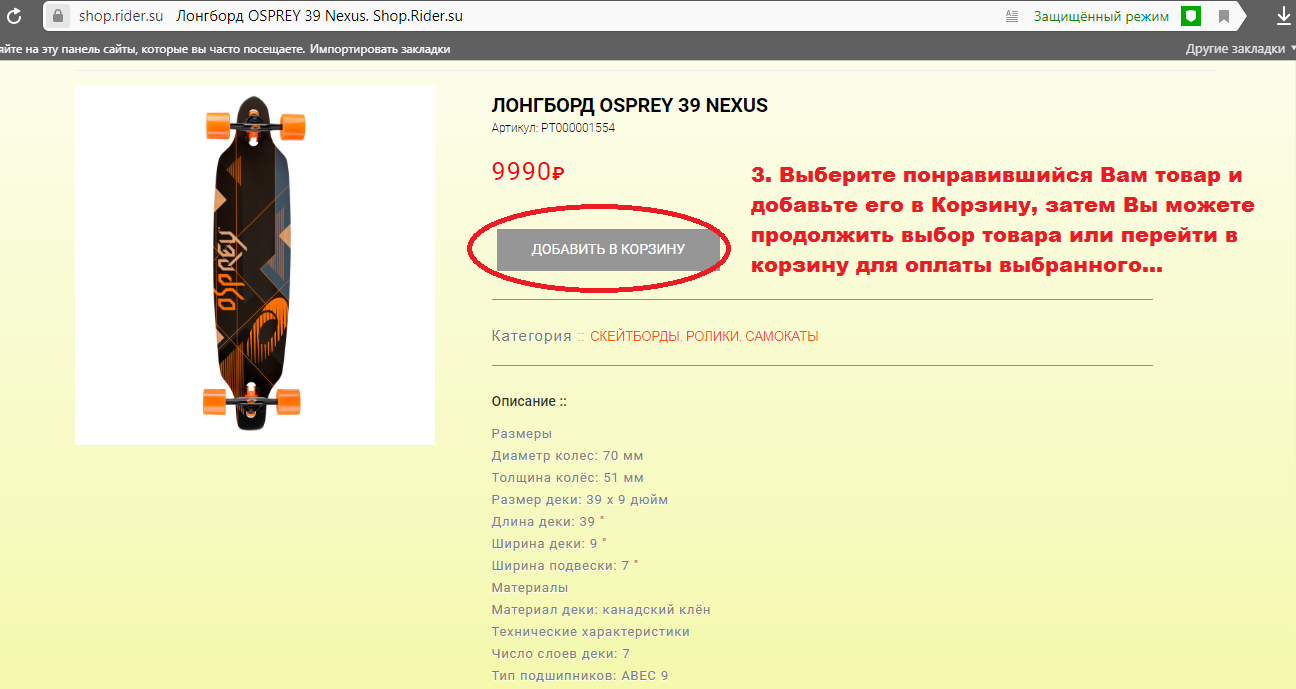
Task: Open 'Ролики' category link
Action: point(712,337)
